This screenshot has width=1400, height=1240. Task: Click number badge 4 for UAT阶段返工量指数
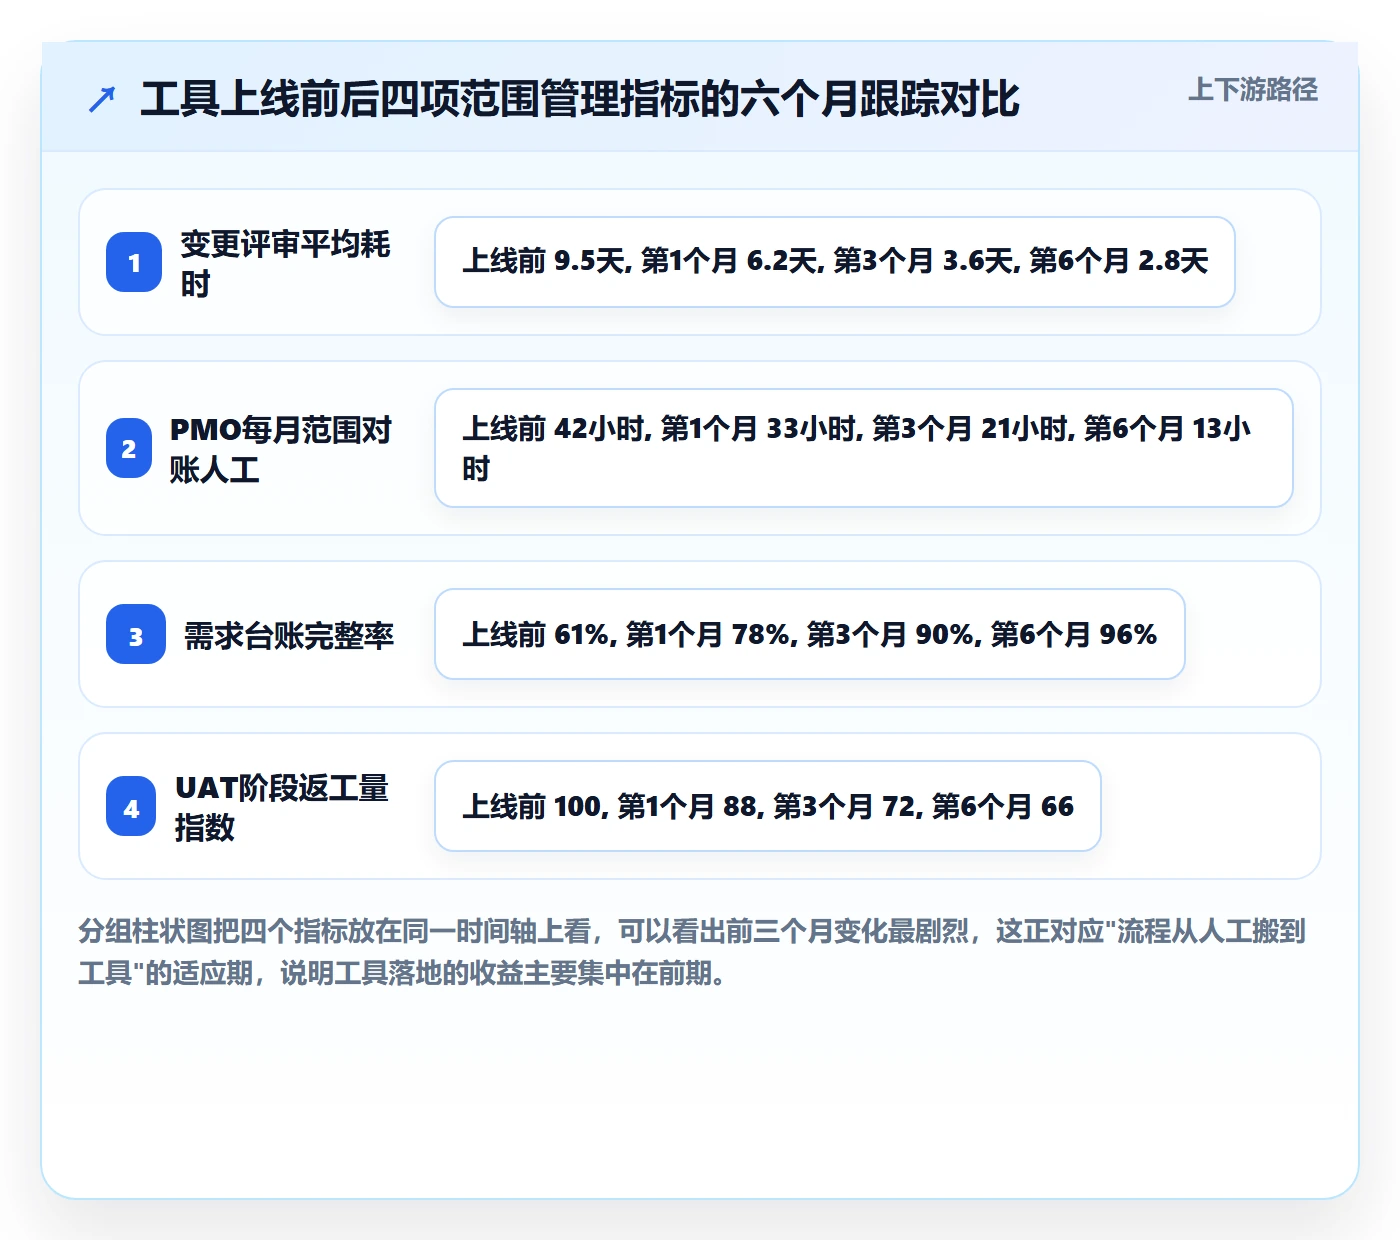[131, 806]
